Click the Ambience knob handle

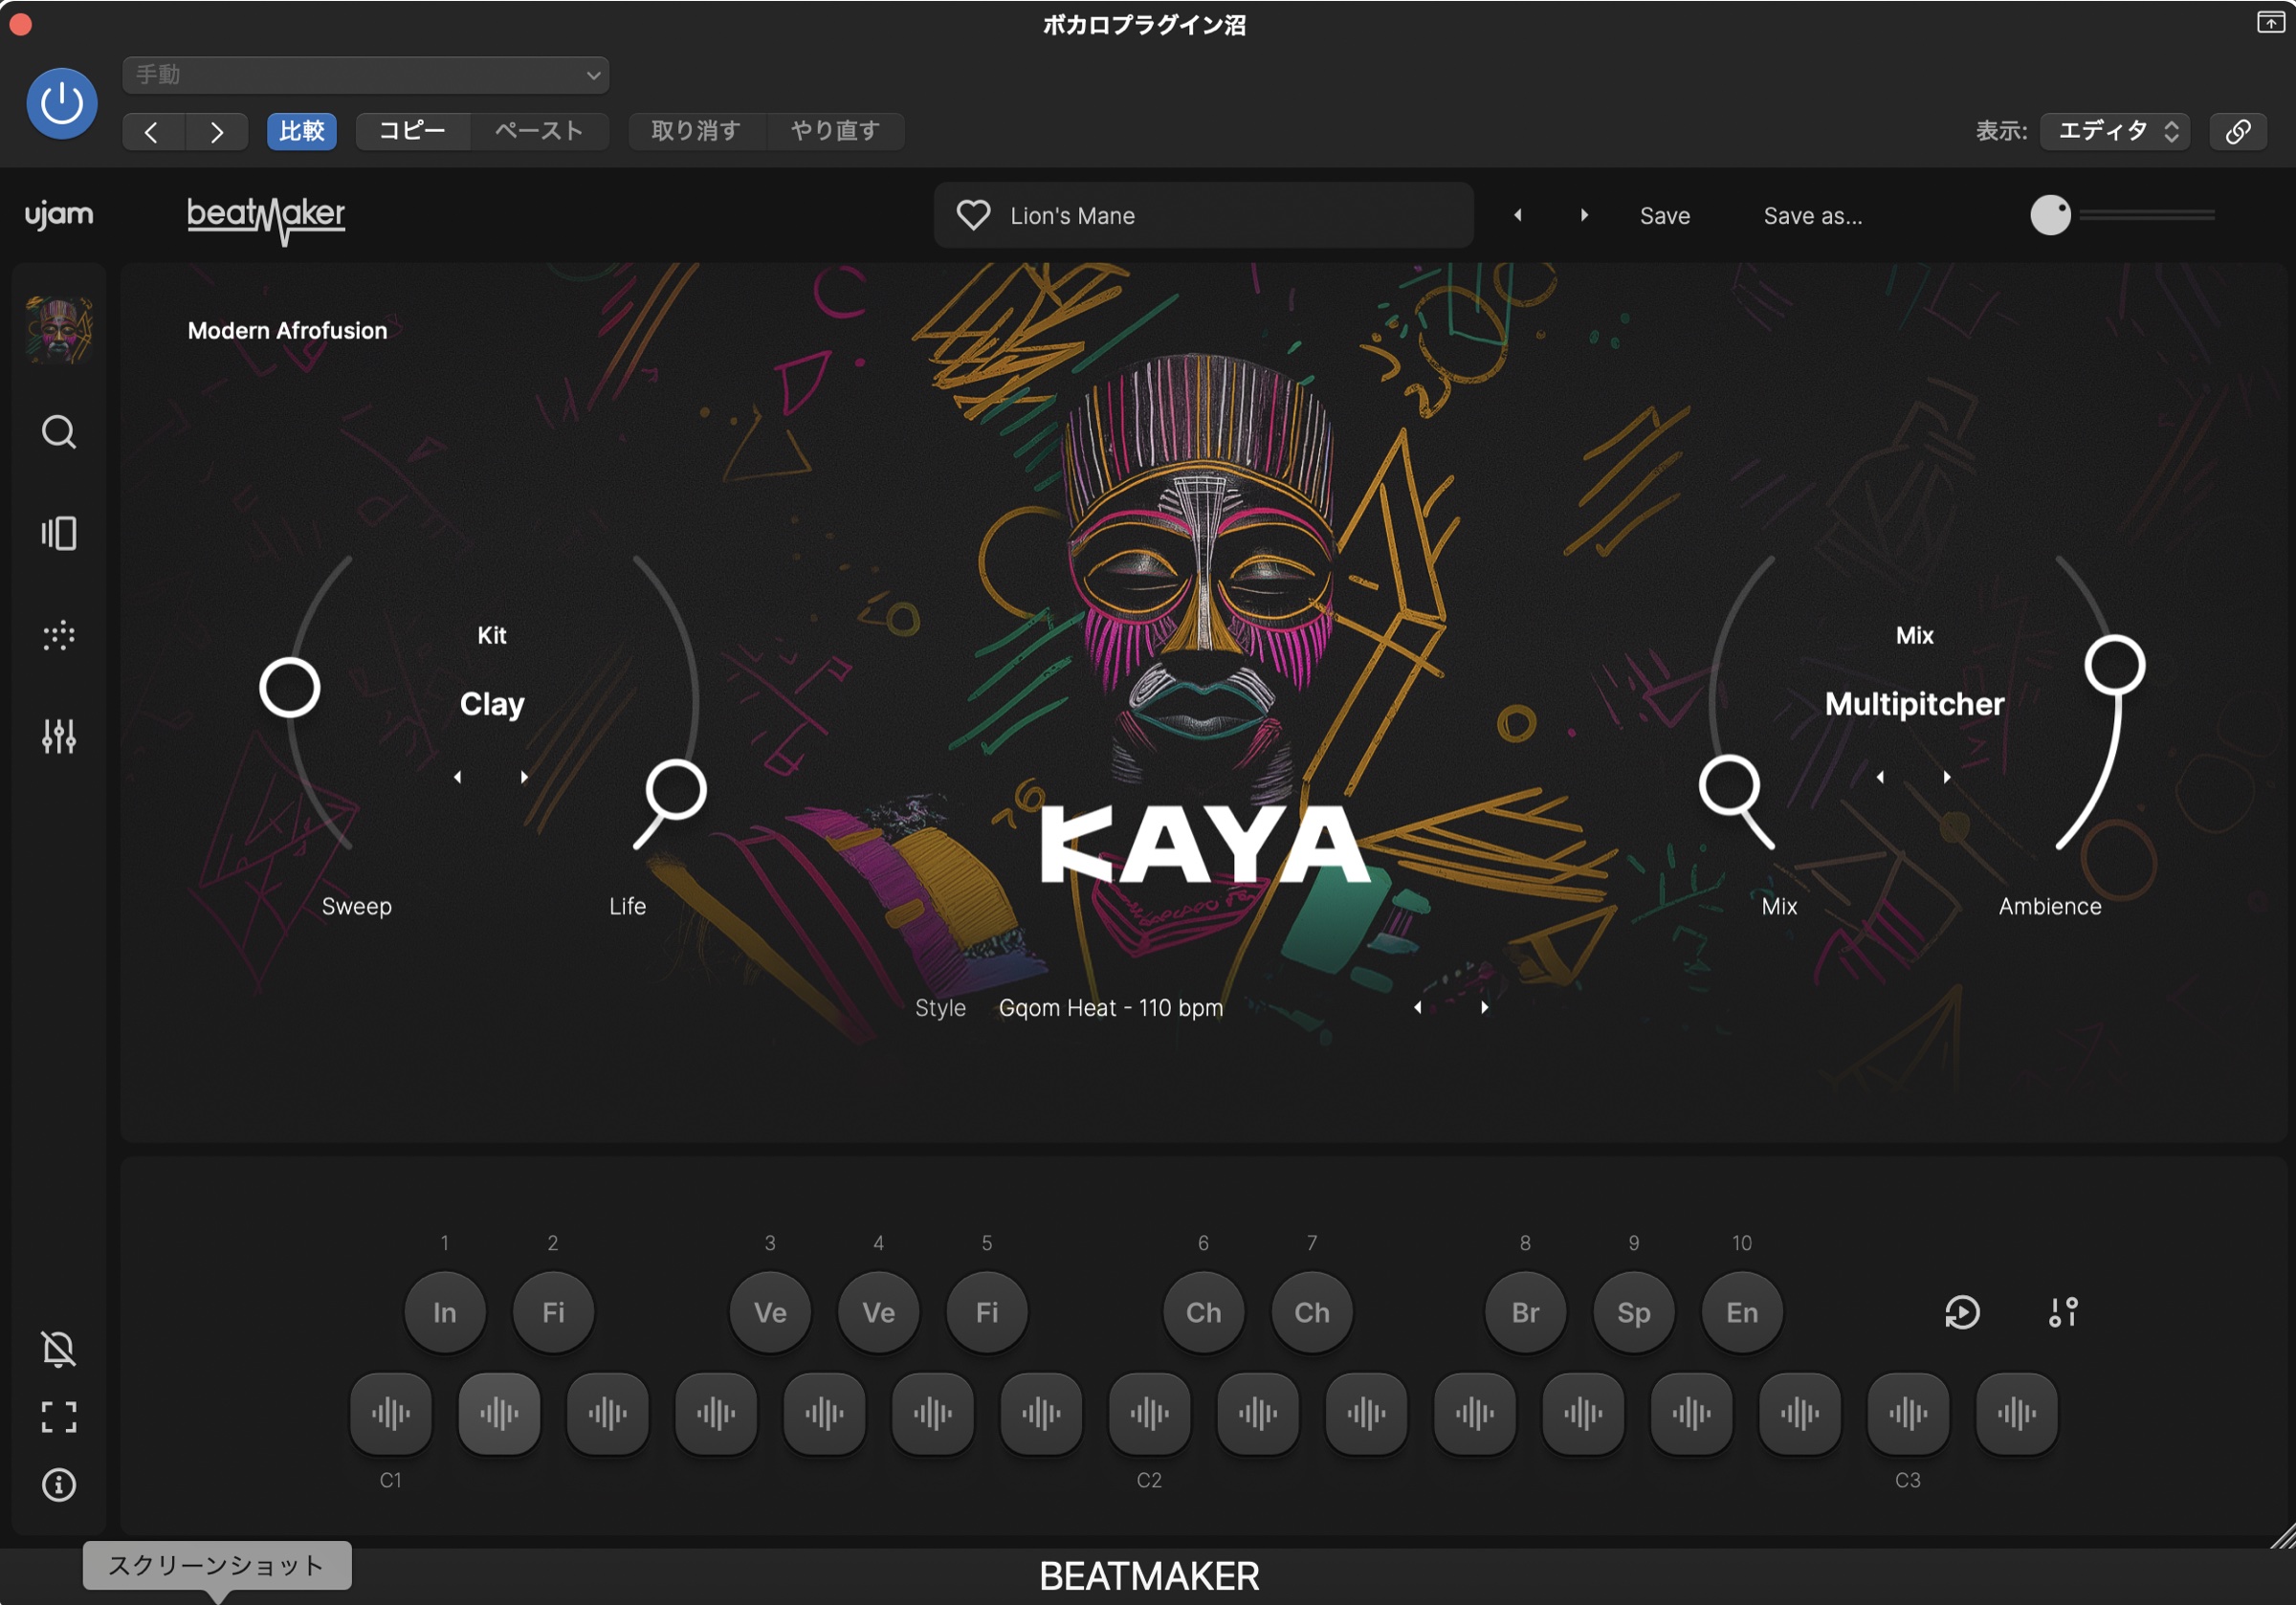point(2115,665)
